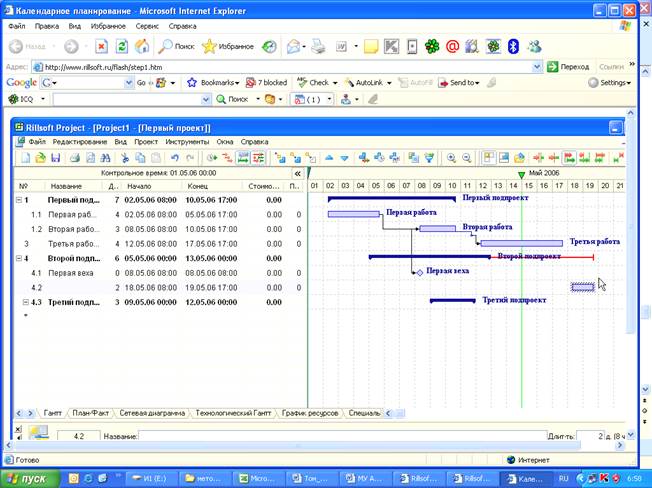The height and width of the screenshot is (488, 652).
Task: Click the red @ icon in IE toolbar
Action: coord(452,47)
